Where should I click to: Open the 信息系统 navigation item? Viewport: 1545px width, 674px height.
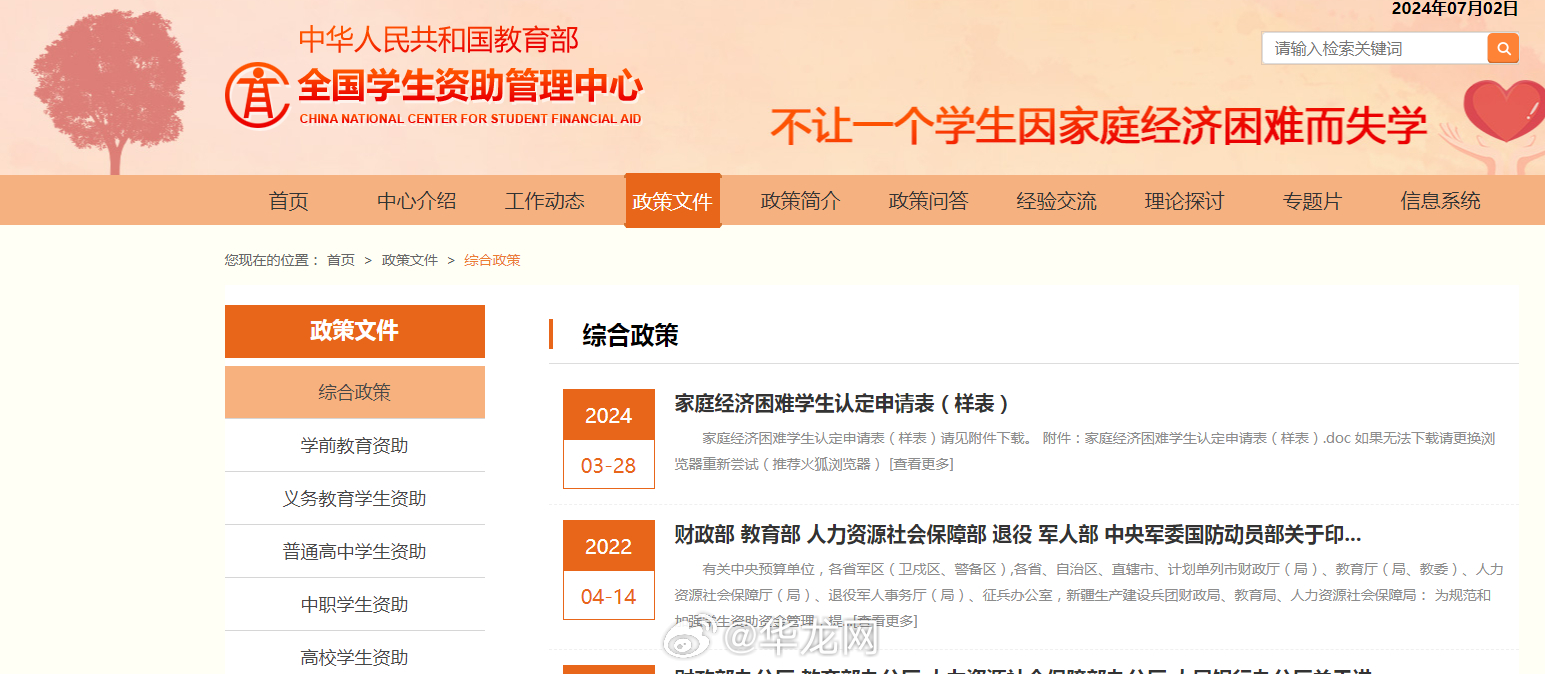[1441, 201]
